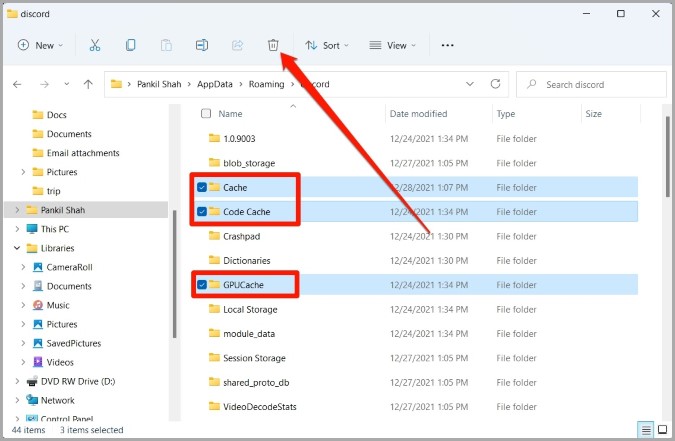
Task: Click Roaming in the address path
Action: tap(266, 84)
